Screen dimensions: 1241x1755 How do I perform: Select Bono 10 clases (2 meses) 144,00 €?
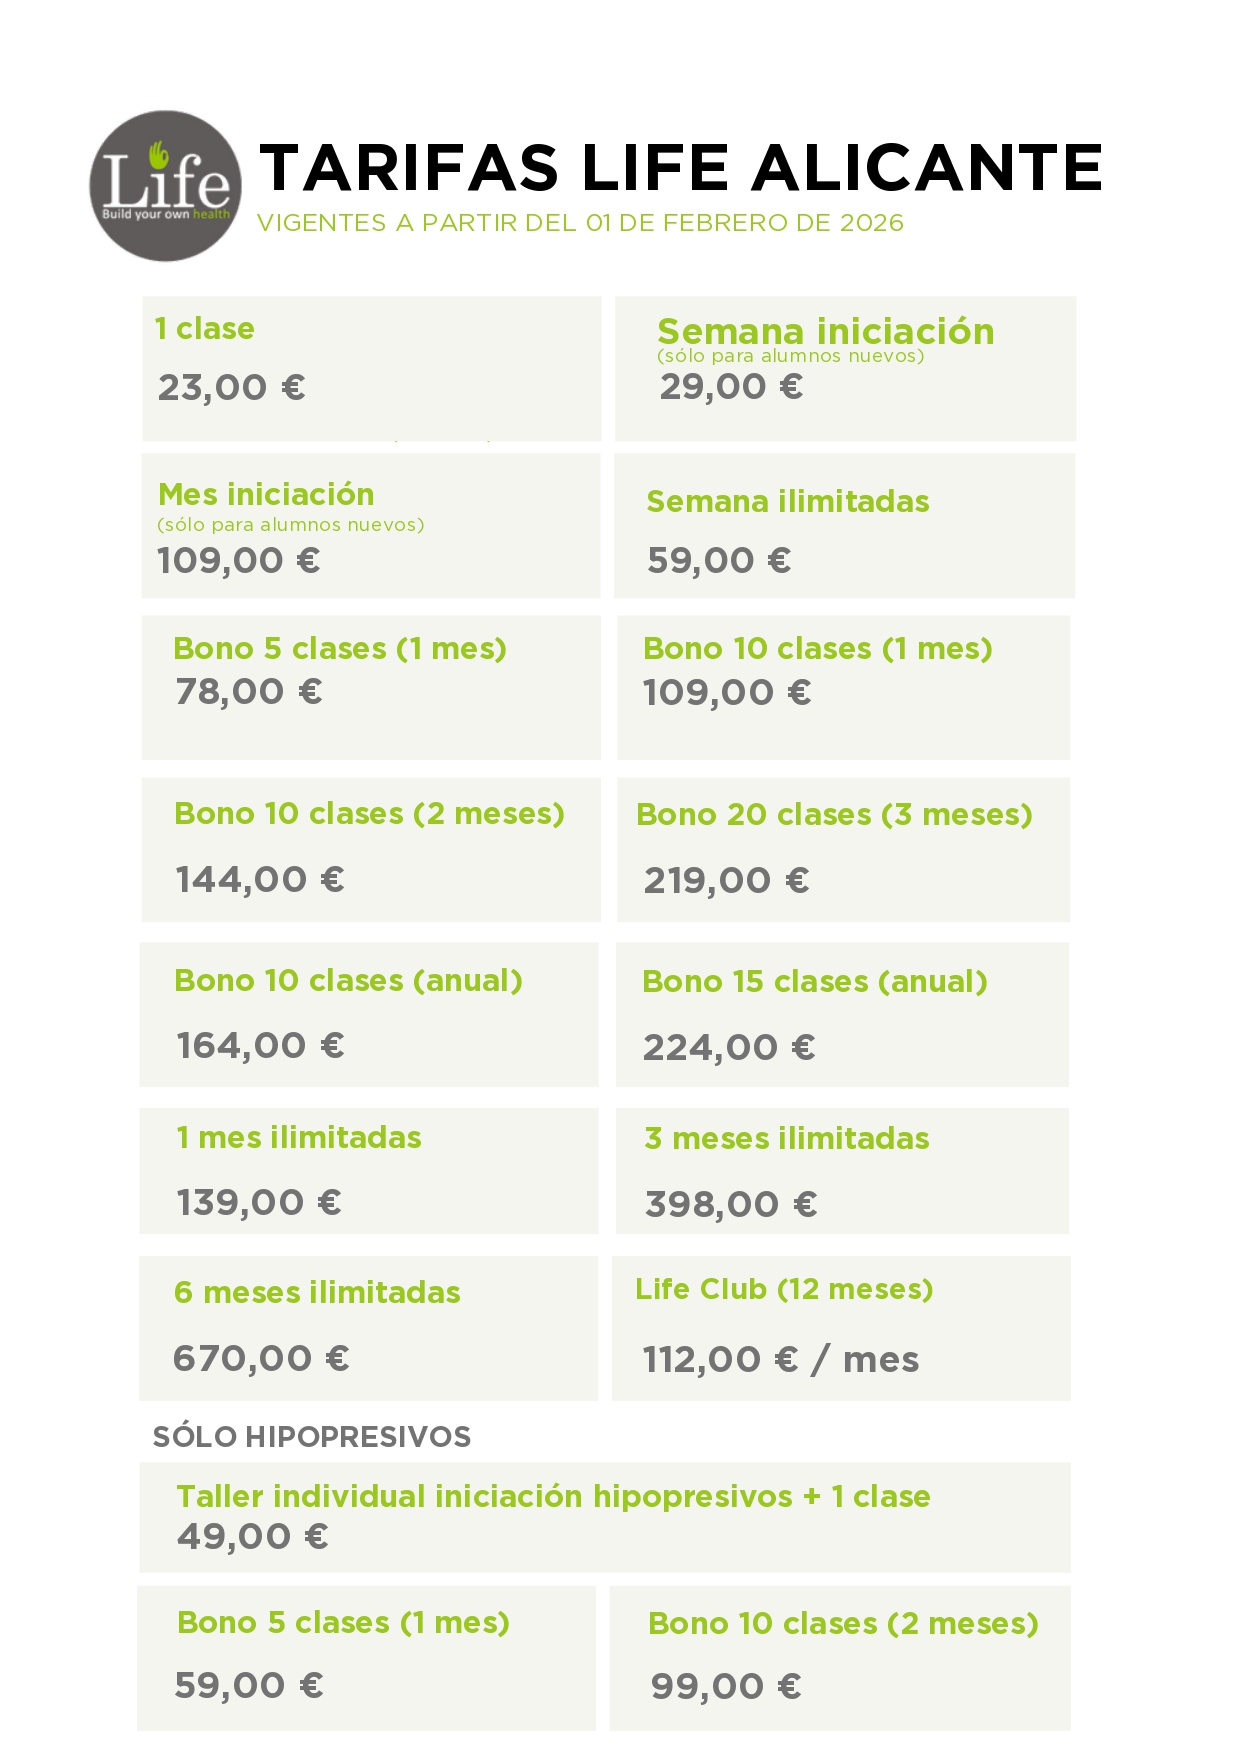point(372,850)
